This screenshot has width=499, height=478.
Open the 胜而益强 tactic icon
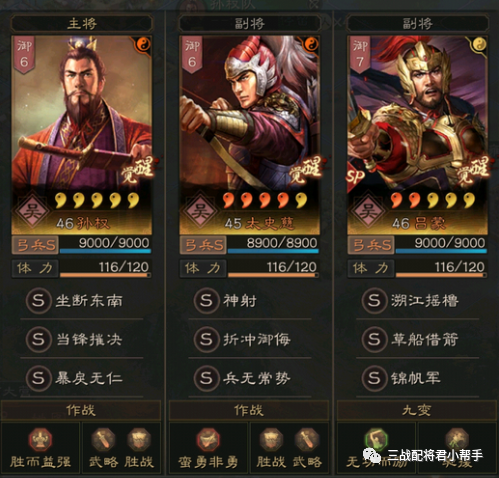40,440
